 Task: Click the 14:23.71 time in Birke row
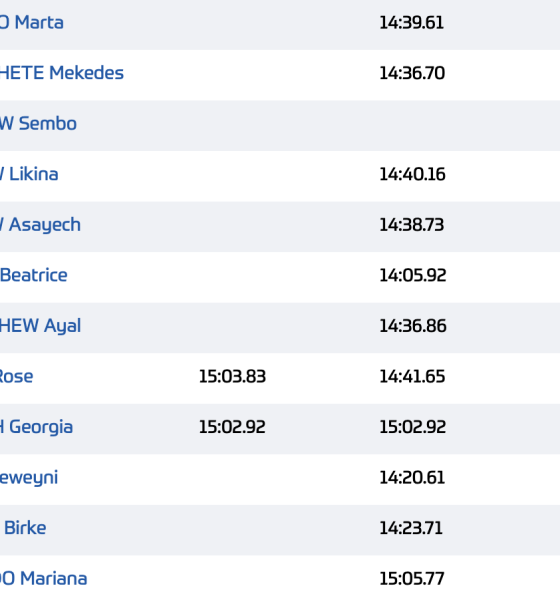pyautogui.click(x=411, y=528)
